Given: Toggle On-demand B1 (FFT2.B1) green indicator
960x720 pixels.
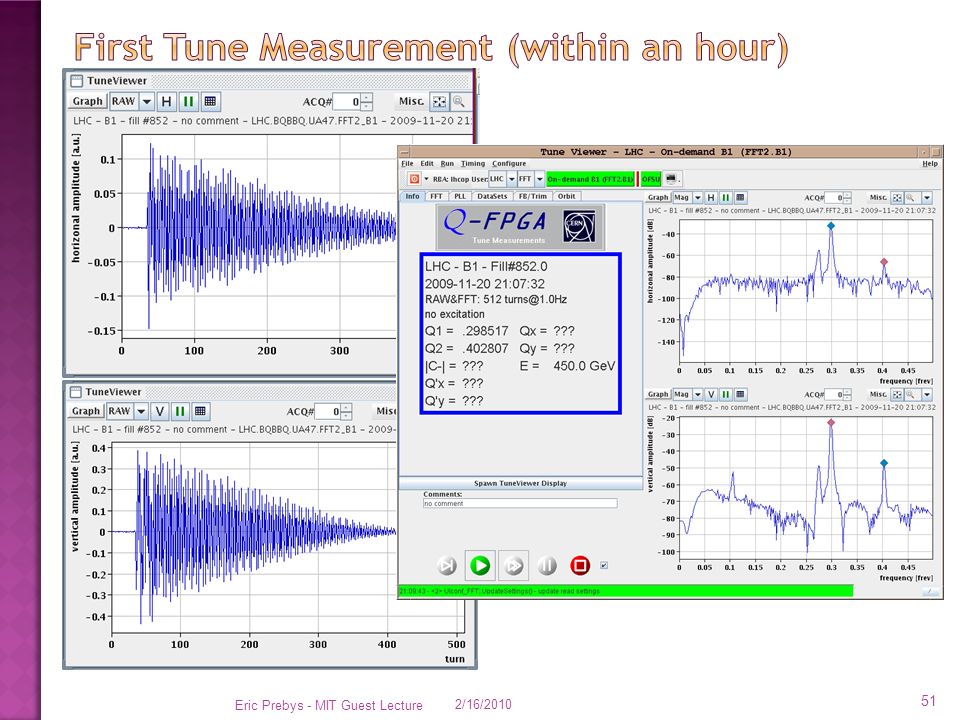Looking at the screenshot, I should (x=590, y=179).
